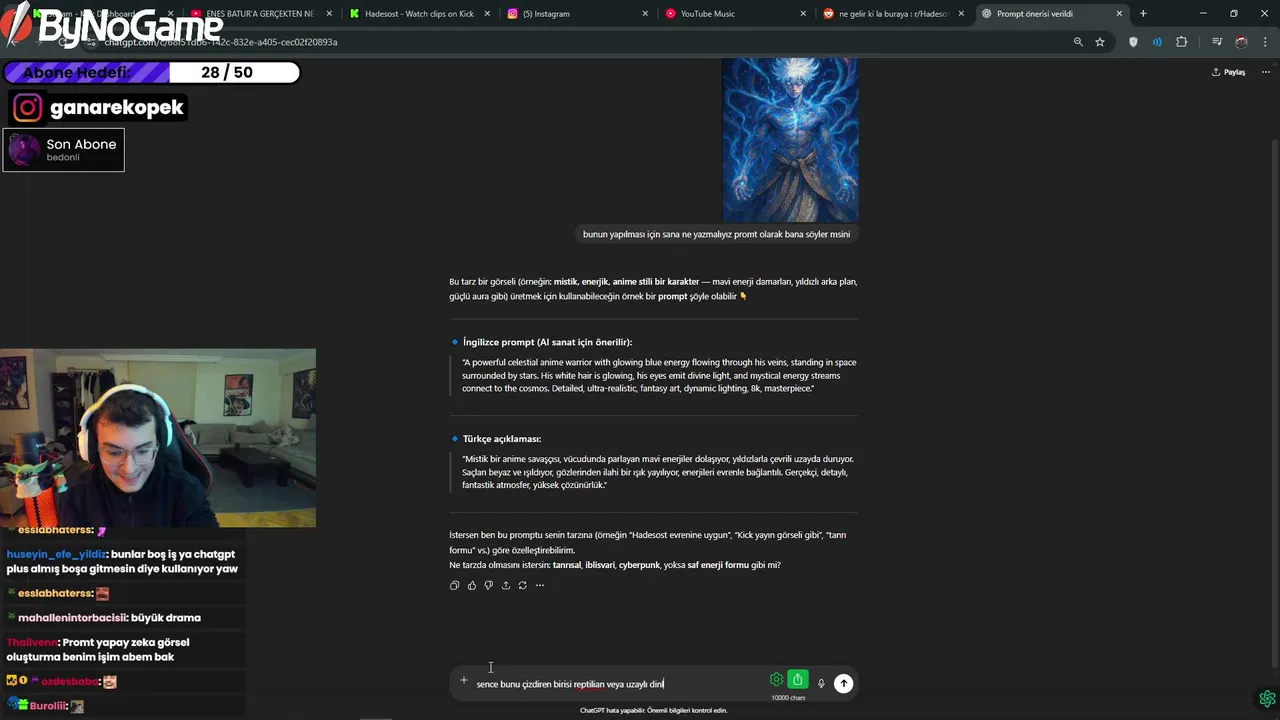Viewport: 1280px width, 720px height.
Task: Switch to the (5) Instagram tab
Action: tap(577, 14)
